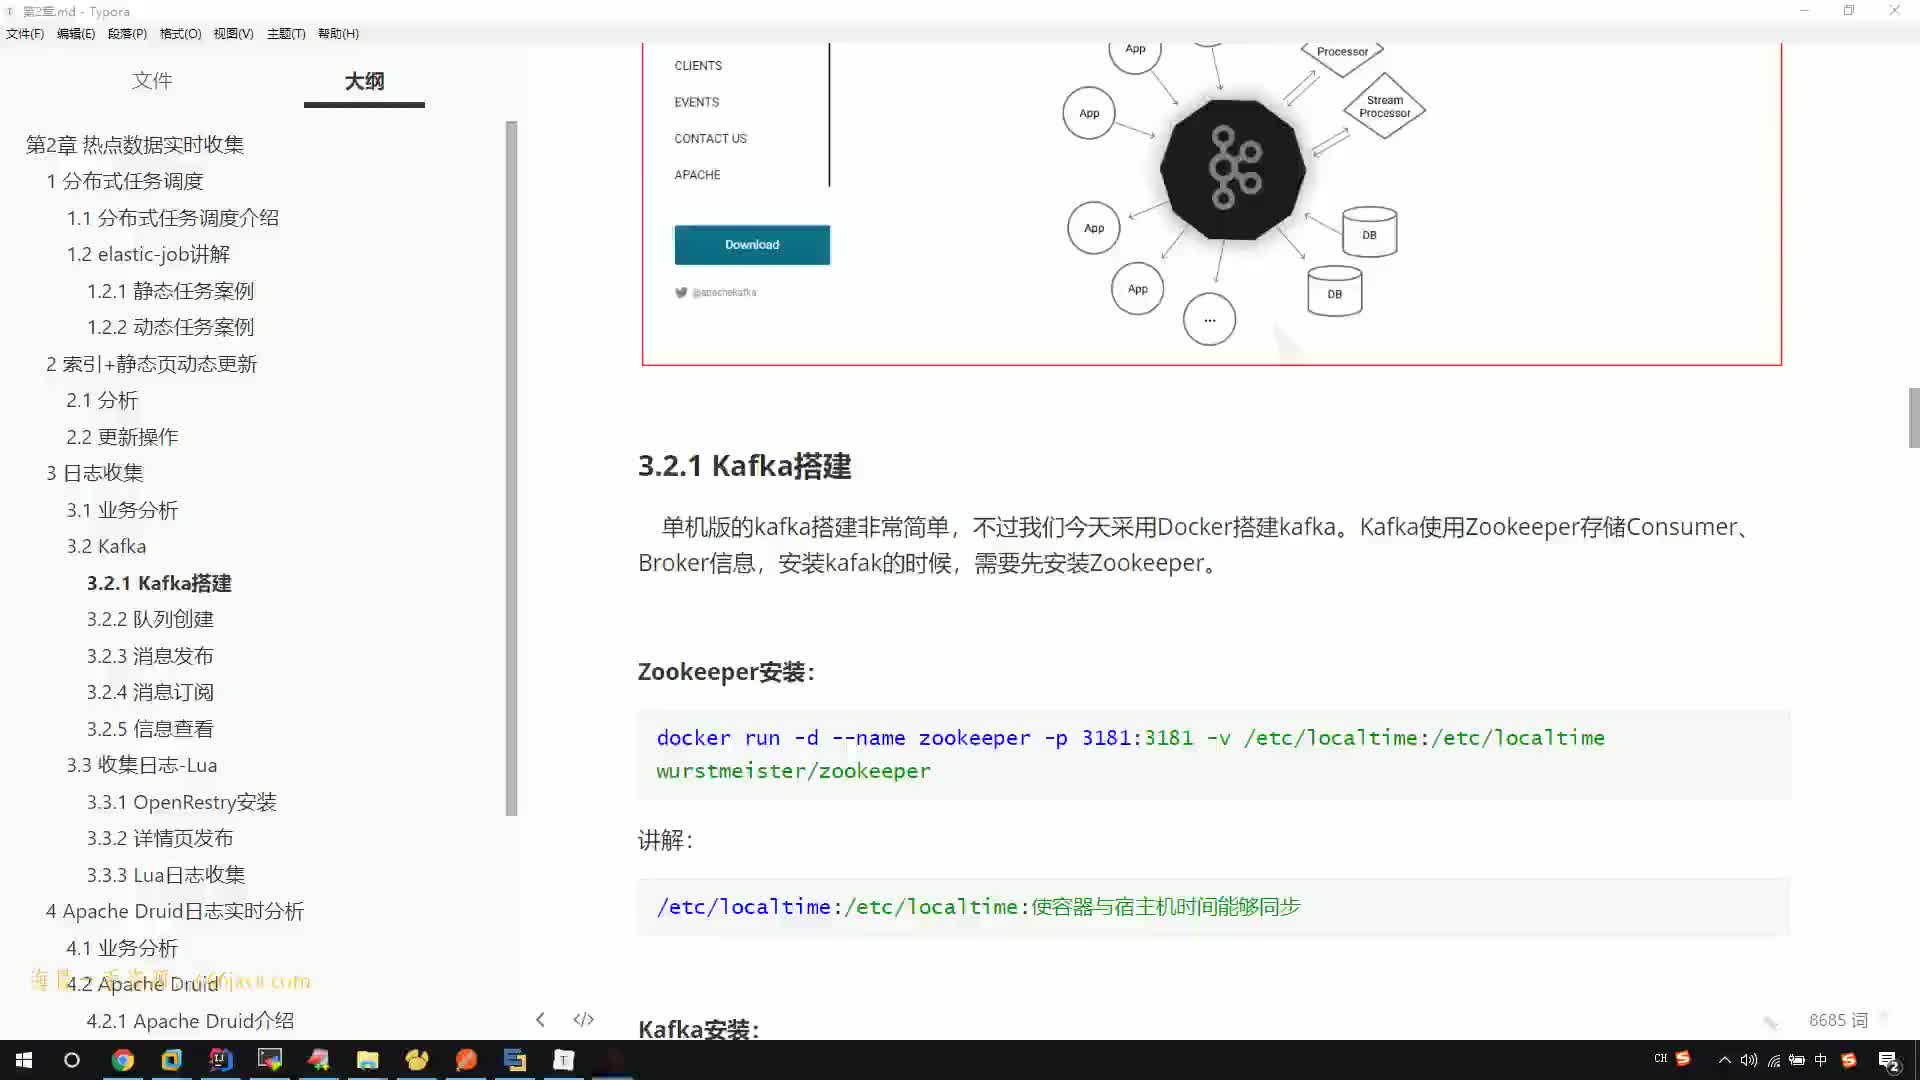The image size is (1920, 1080).
Task: Click the CH language indicator
Action: 1661,1058
